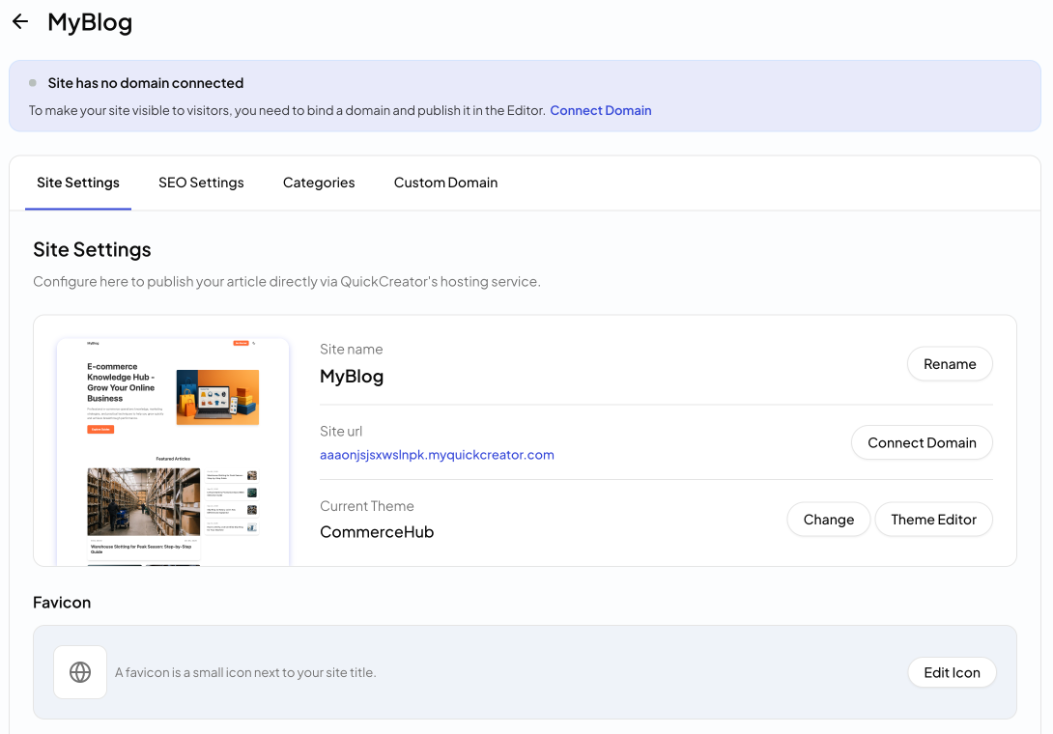1053x734 pixels.
Task: Click Connect Domain button beside site url
Action: click(921, 443)
